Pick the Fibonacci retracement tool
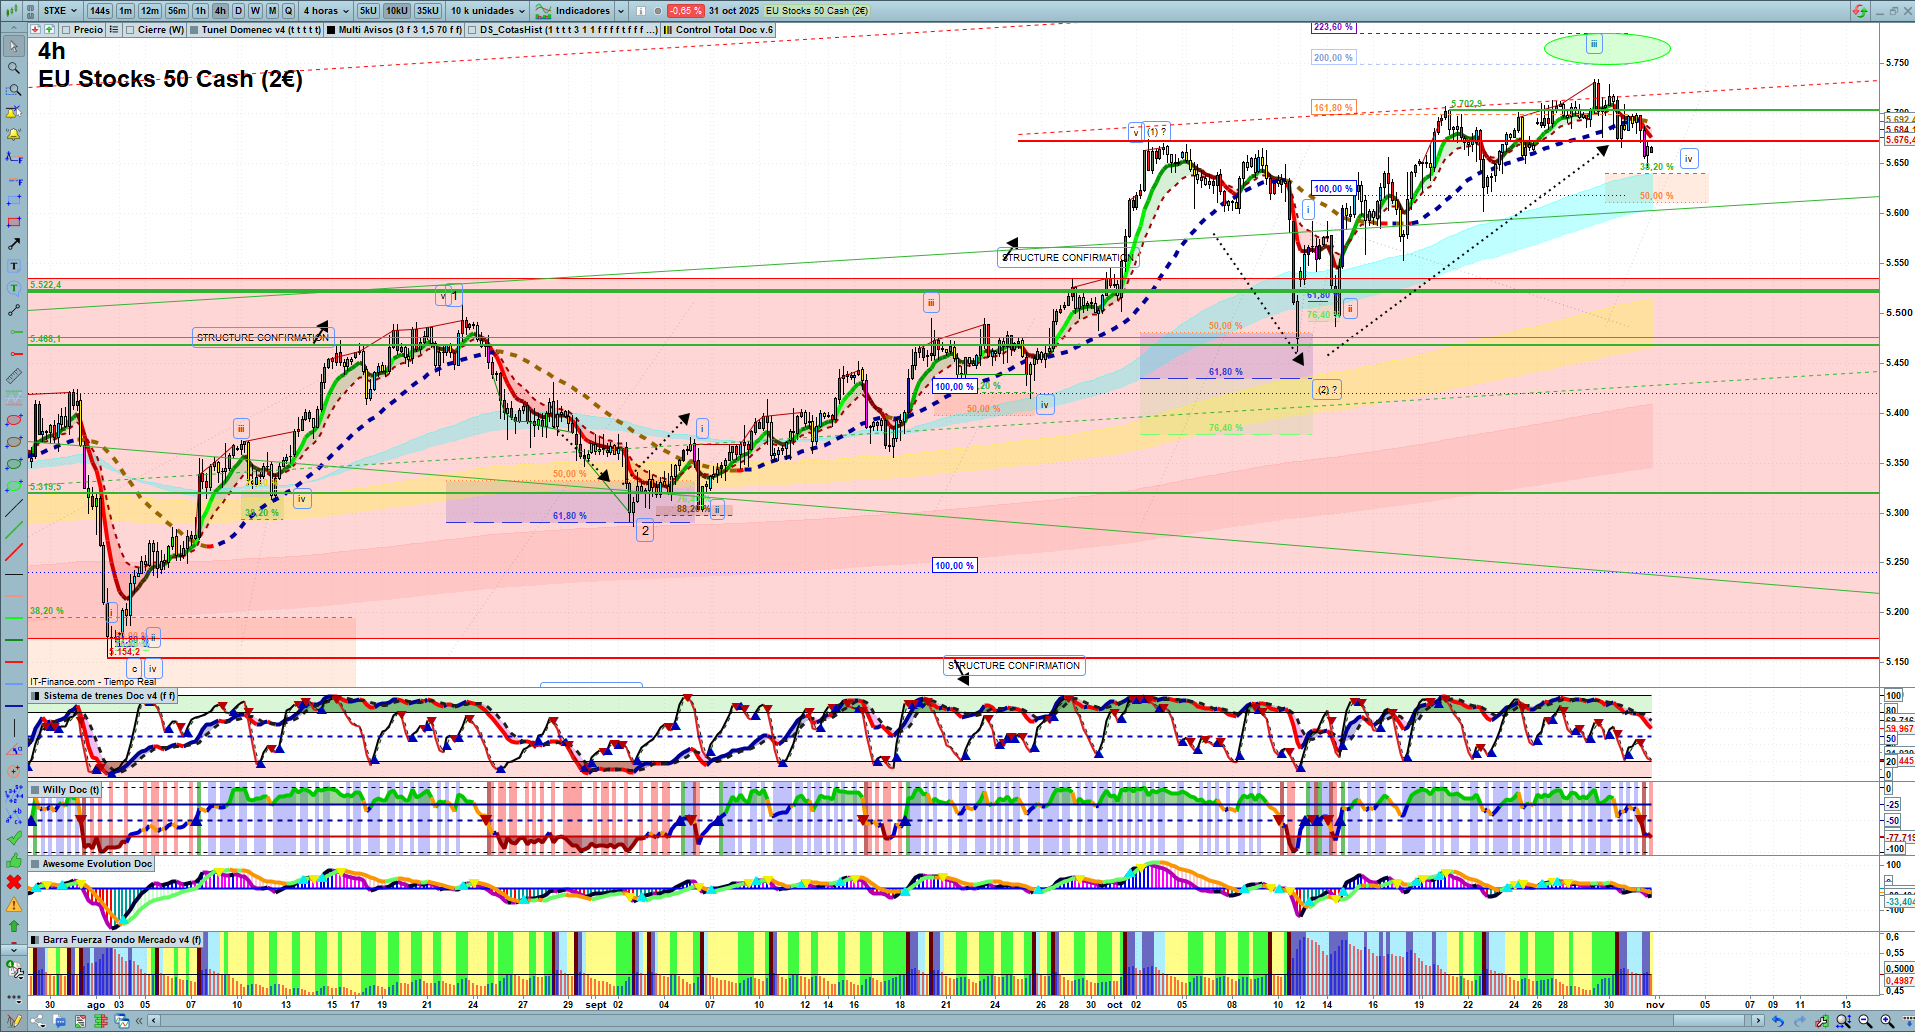The height and width of the screenshot is (1032, 1915). (x=14, y=156)
